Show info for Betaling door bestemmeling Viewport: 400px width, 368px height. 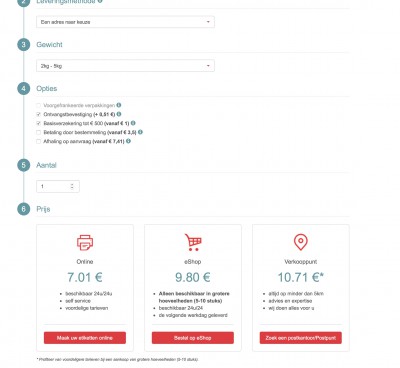point(140,132)
